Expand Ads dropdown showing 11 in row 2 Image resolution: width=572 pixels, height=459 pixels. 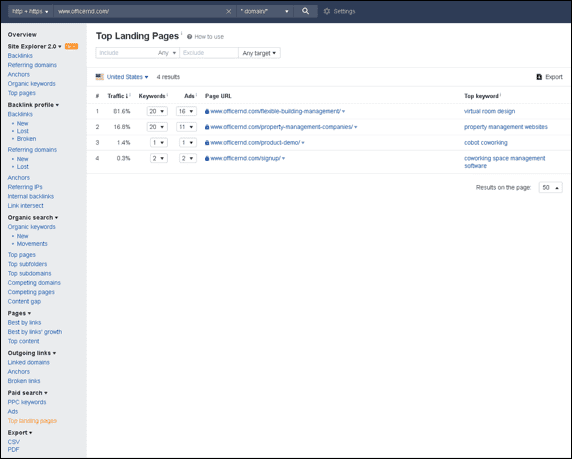pos(186,127)
